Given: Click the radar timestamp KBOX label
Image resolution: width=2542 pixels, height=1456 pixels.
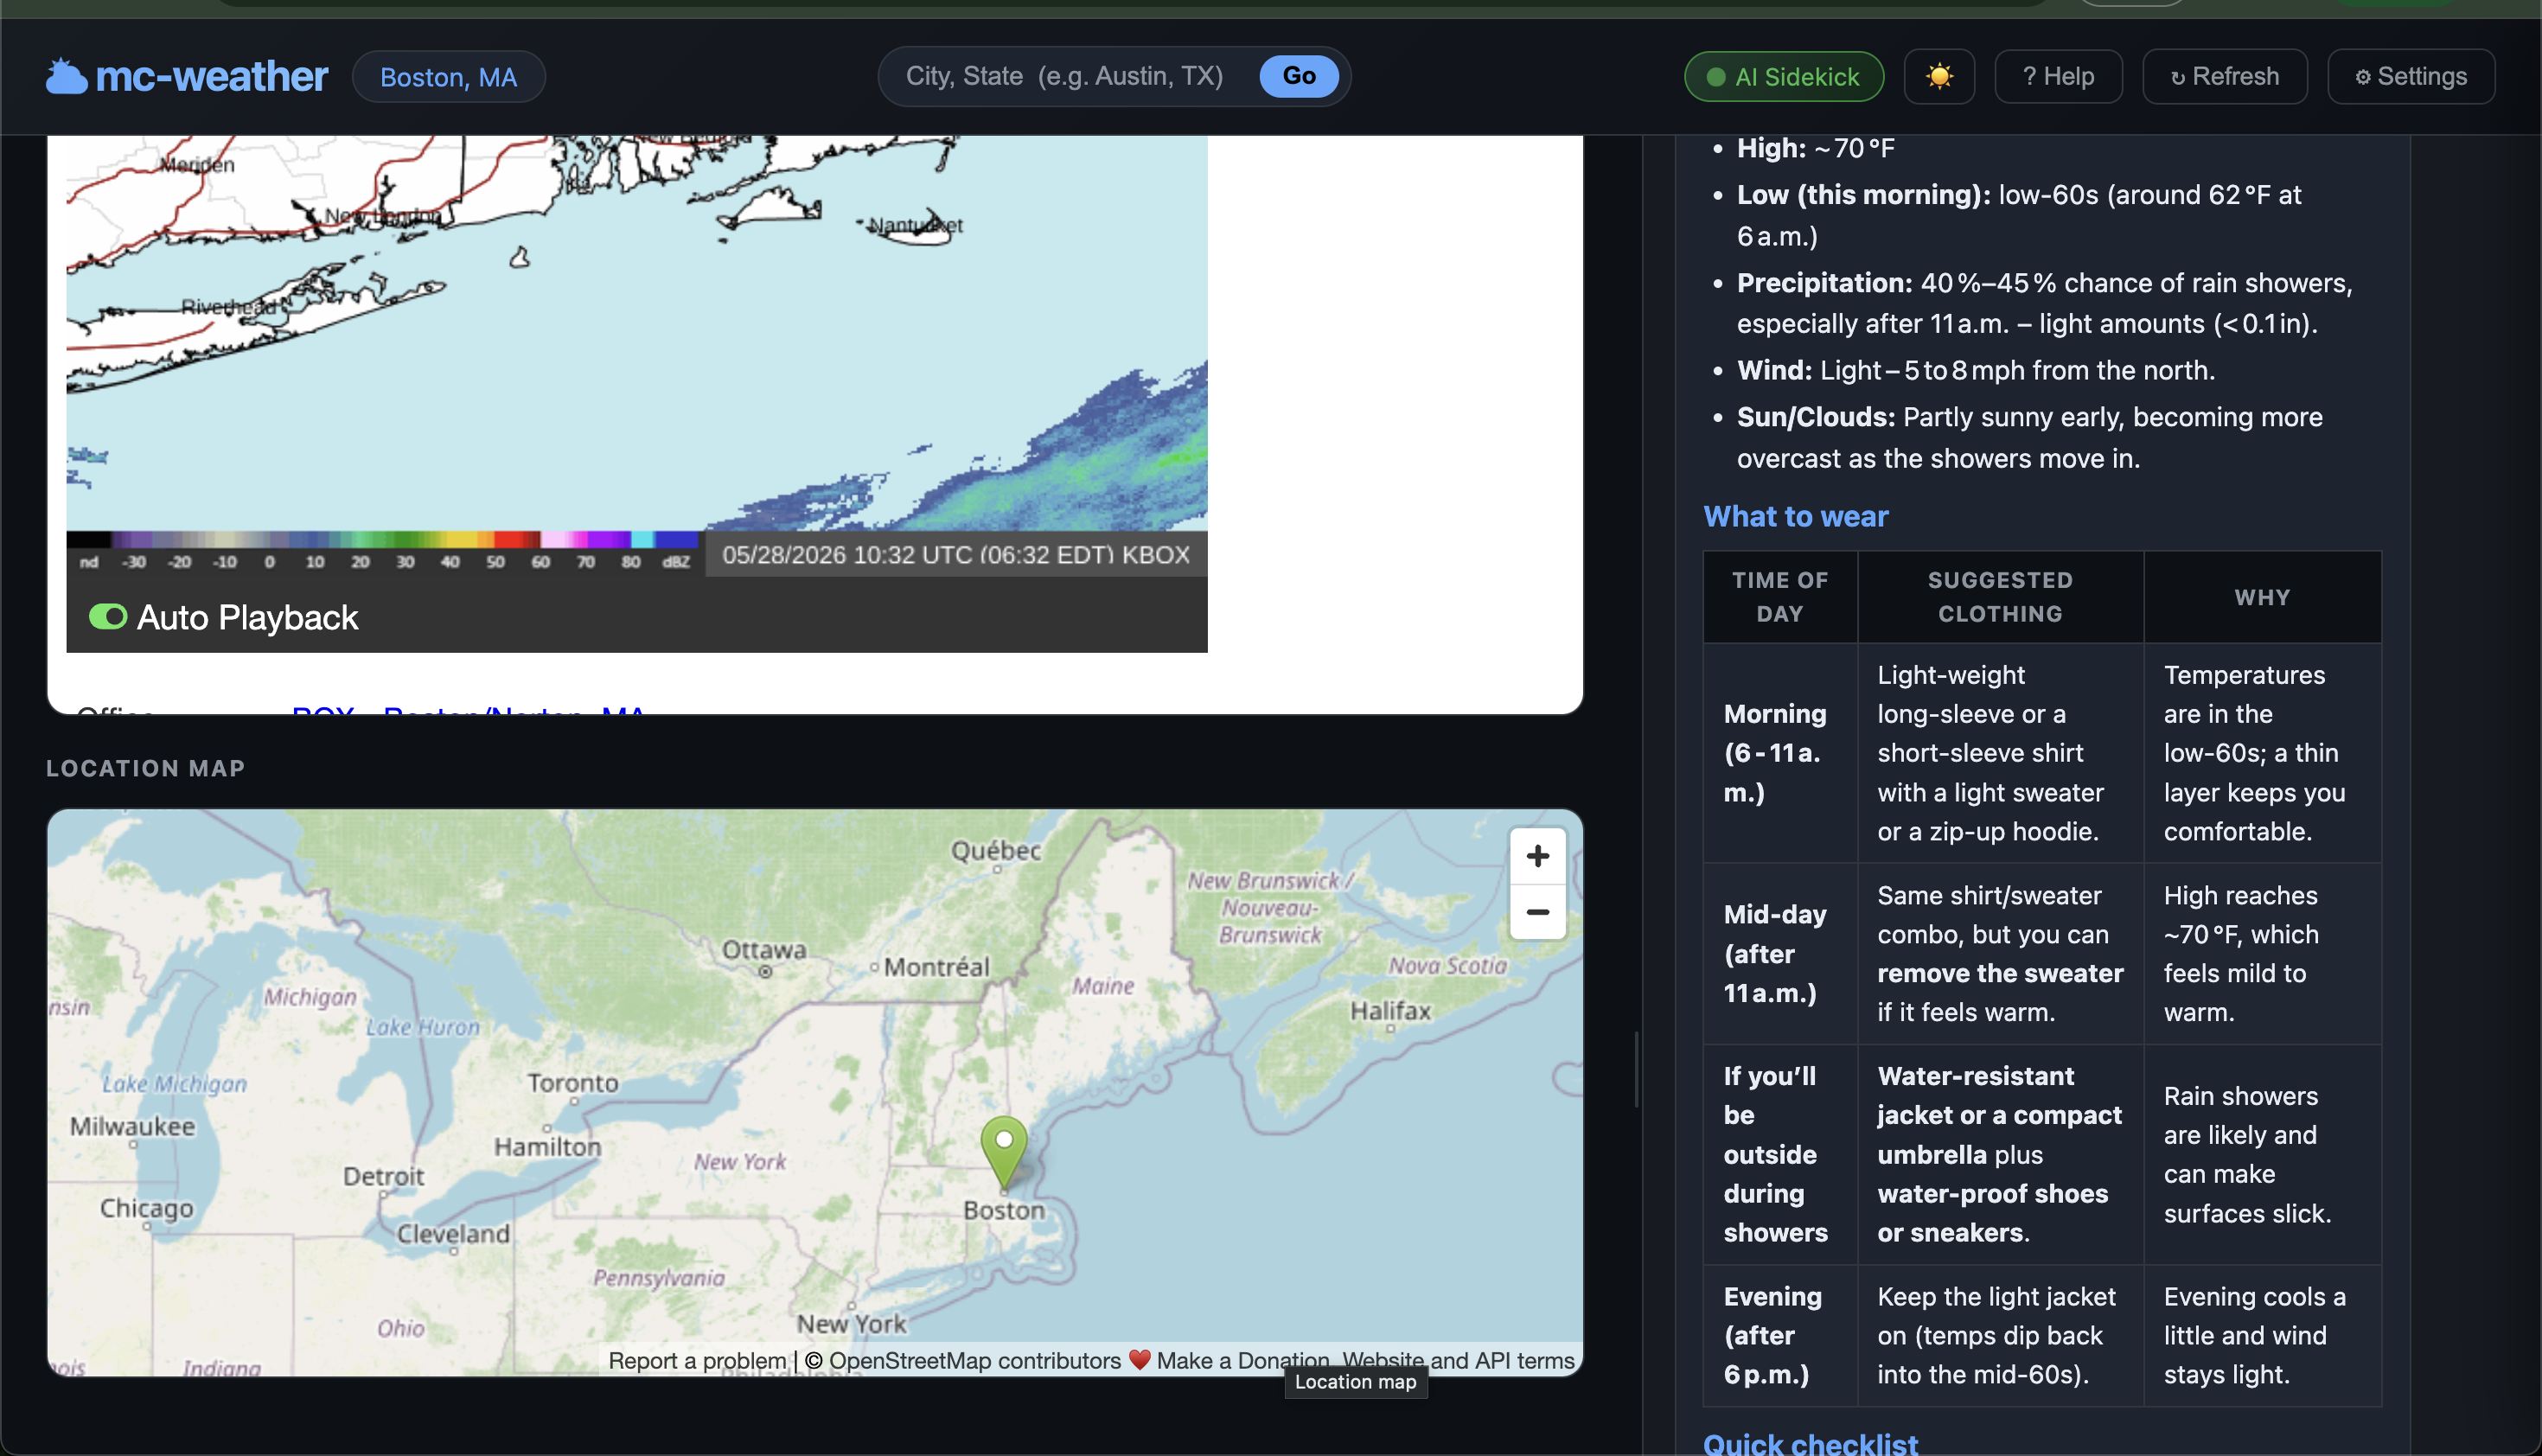Looking at the screenshot, I should 956,555.
